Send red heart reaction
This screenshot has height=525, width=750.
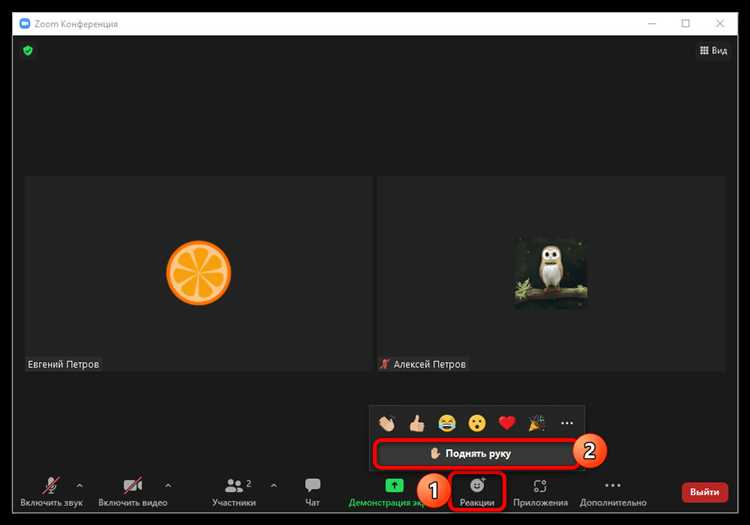coord(507,423)
